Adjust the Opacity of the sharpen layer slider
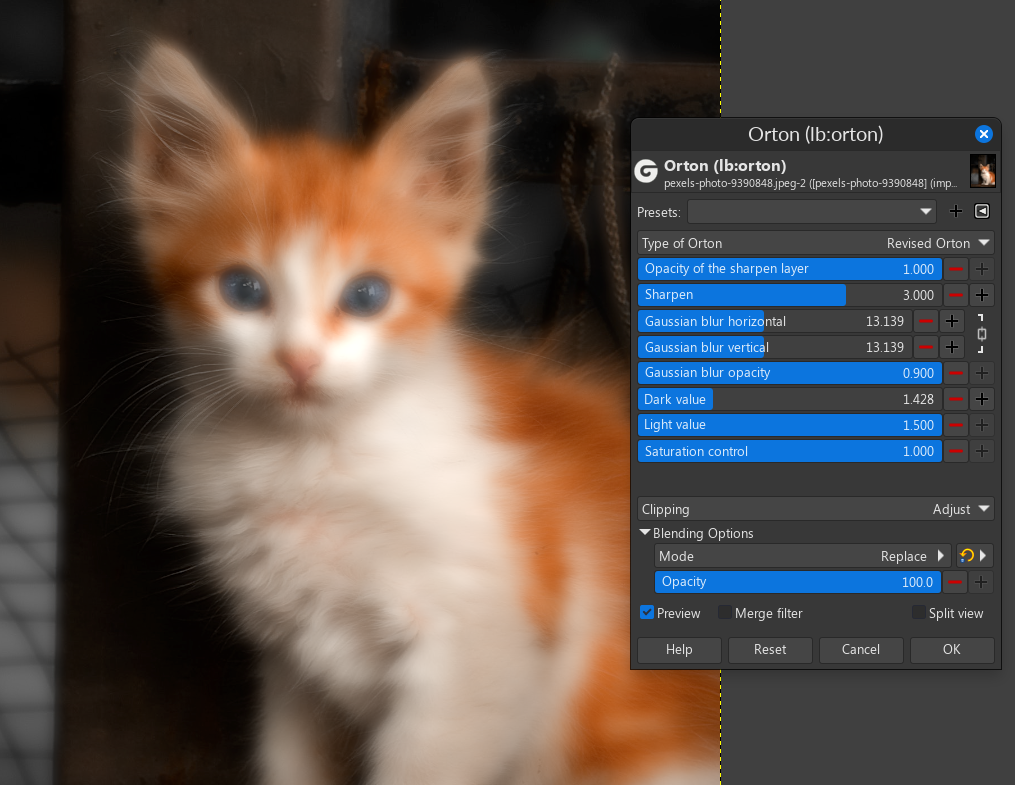Screen dimensions: 1015x785 (790, 269)
